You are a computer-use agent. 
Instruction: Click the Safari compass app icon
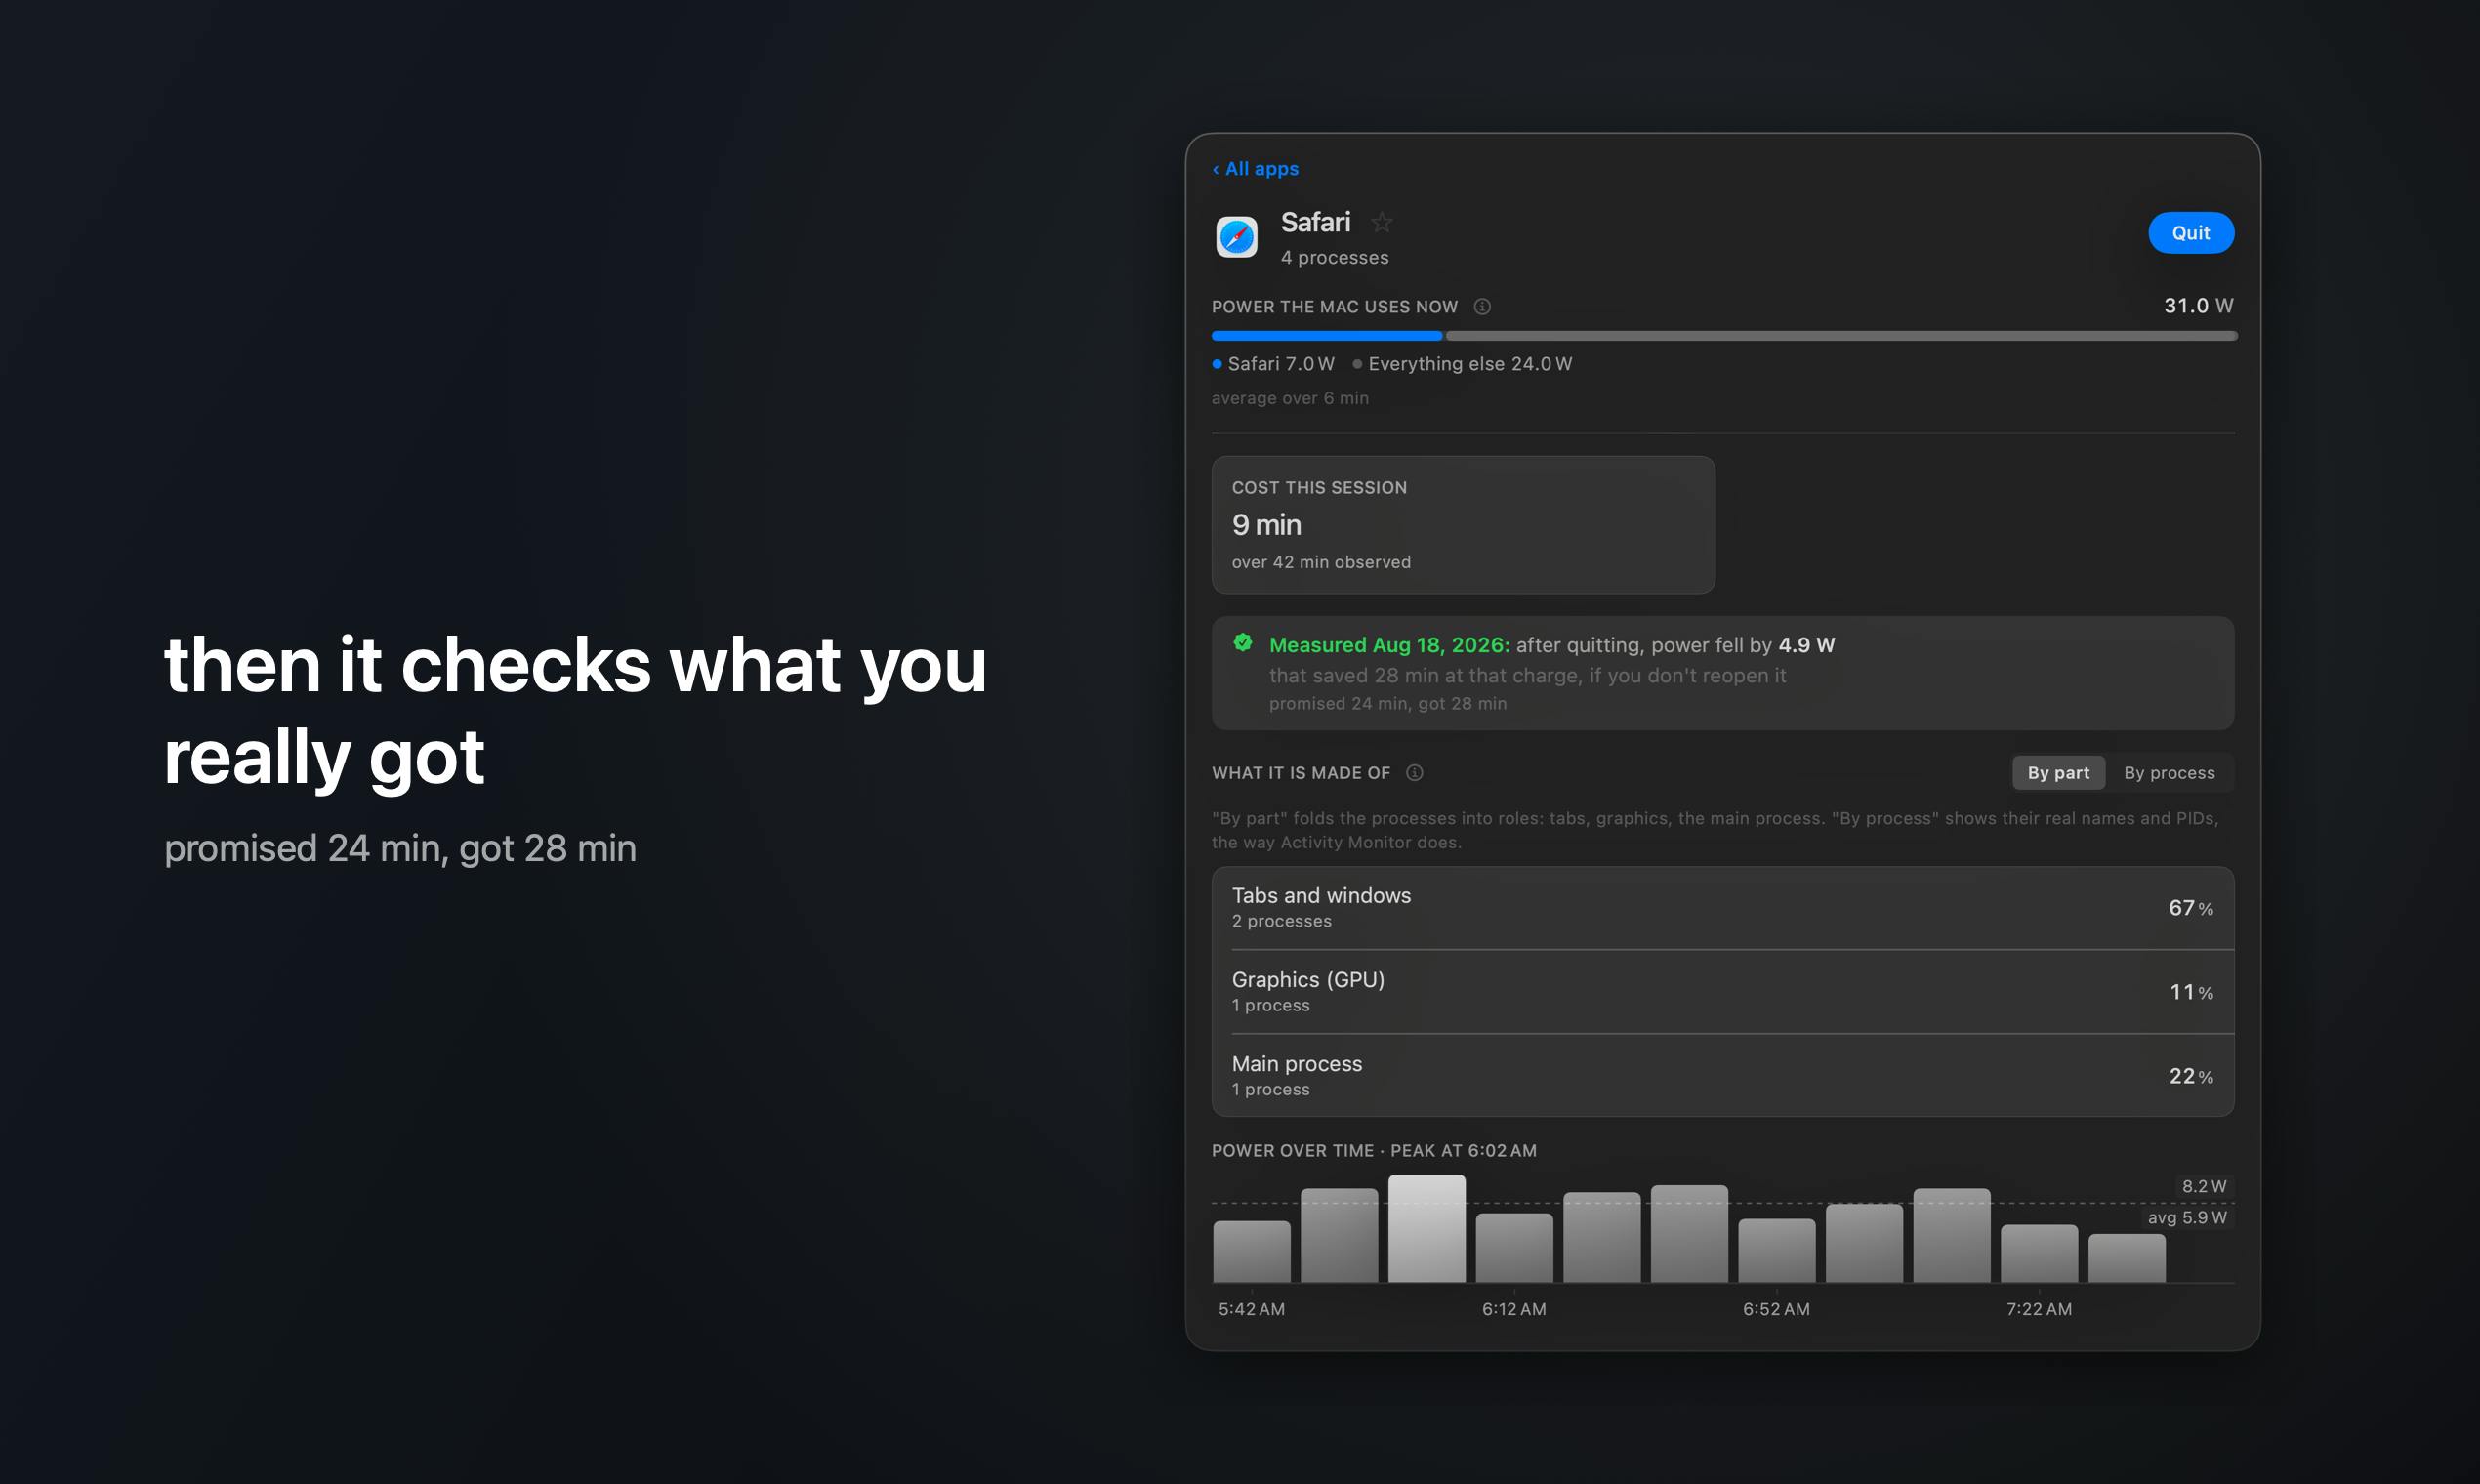[x=1236, y=237]
